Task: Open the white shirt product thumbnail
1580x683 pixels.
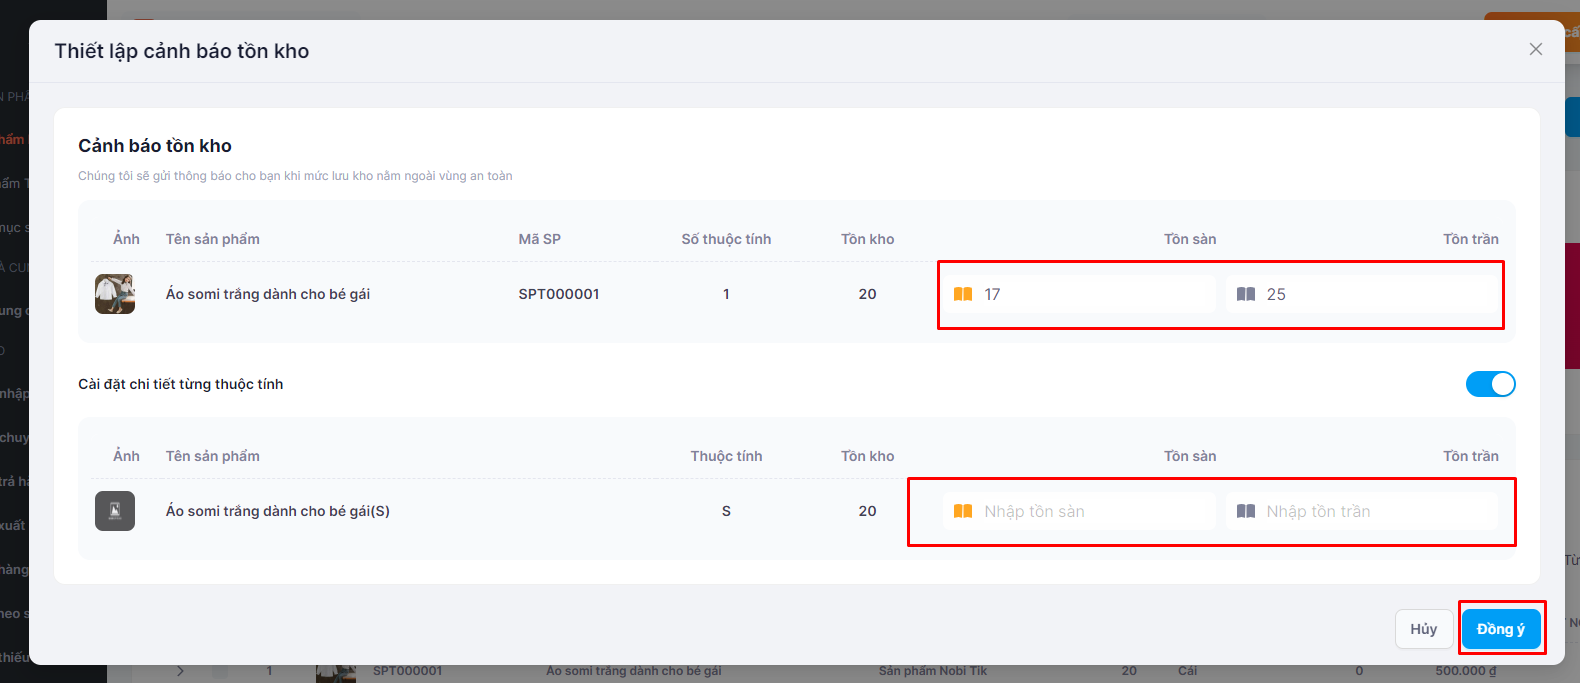Action: point(115,294)
